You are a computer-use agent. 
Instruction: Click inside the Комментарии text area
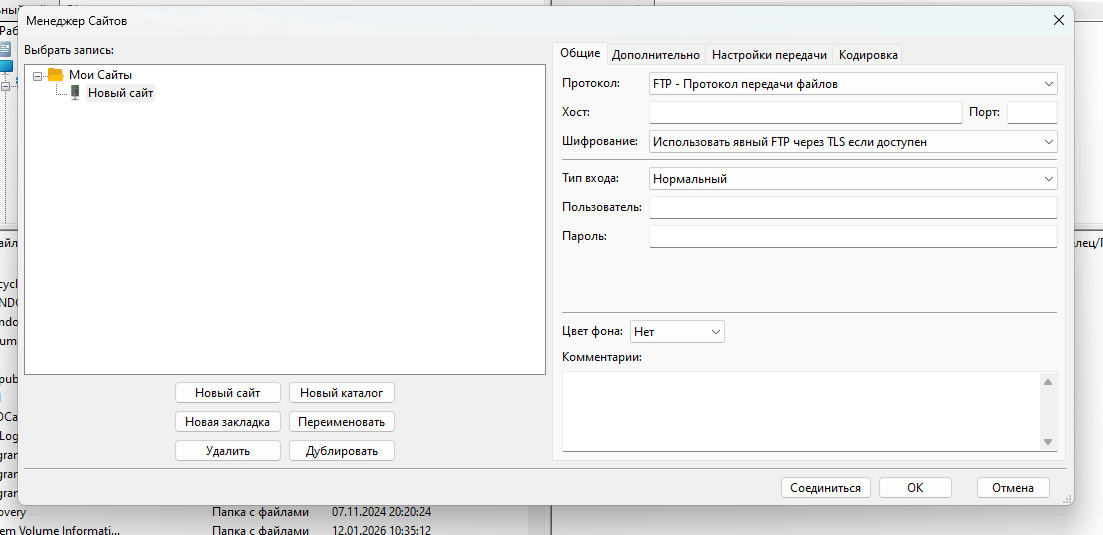click(x=801, y=411)
